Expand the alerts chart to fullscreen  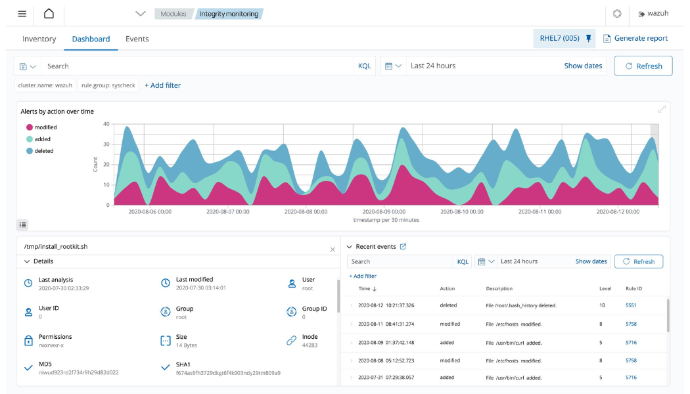pos(661,110)
